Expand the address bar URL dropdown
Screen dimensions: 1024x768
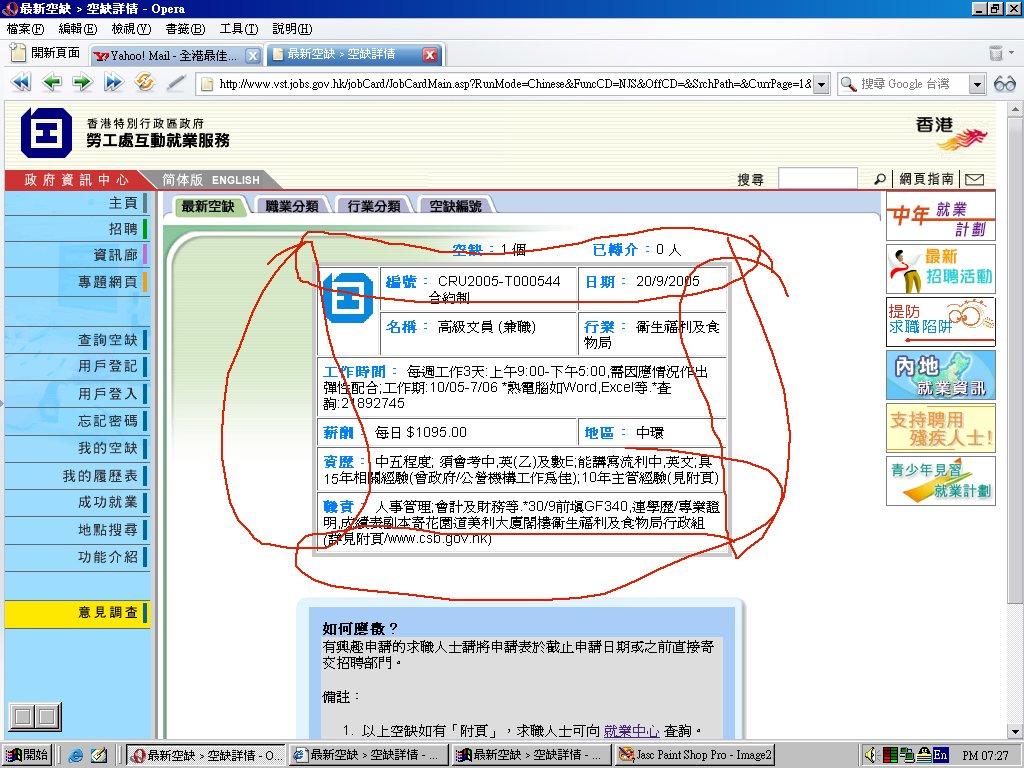click(821, 84)
